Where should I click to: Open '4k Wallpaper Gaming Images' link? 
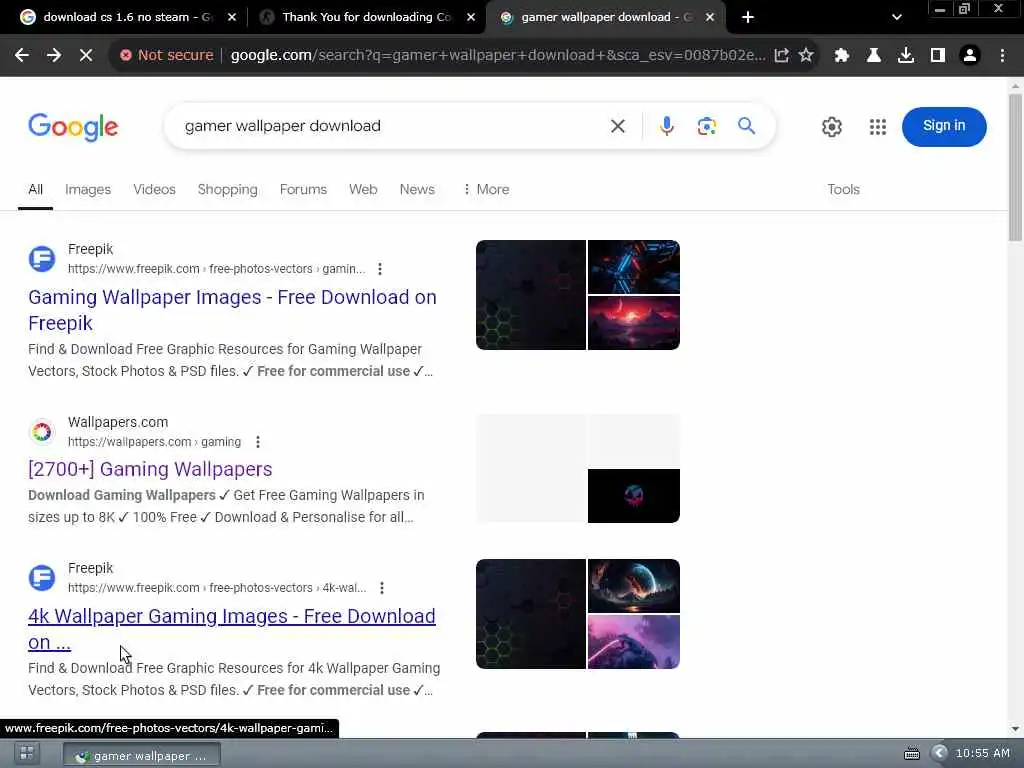(232, 629)
